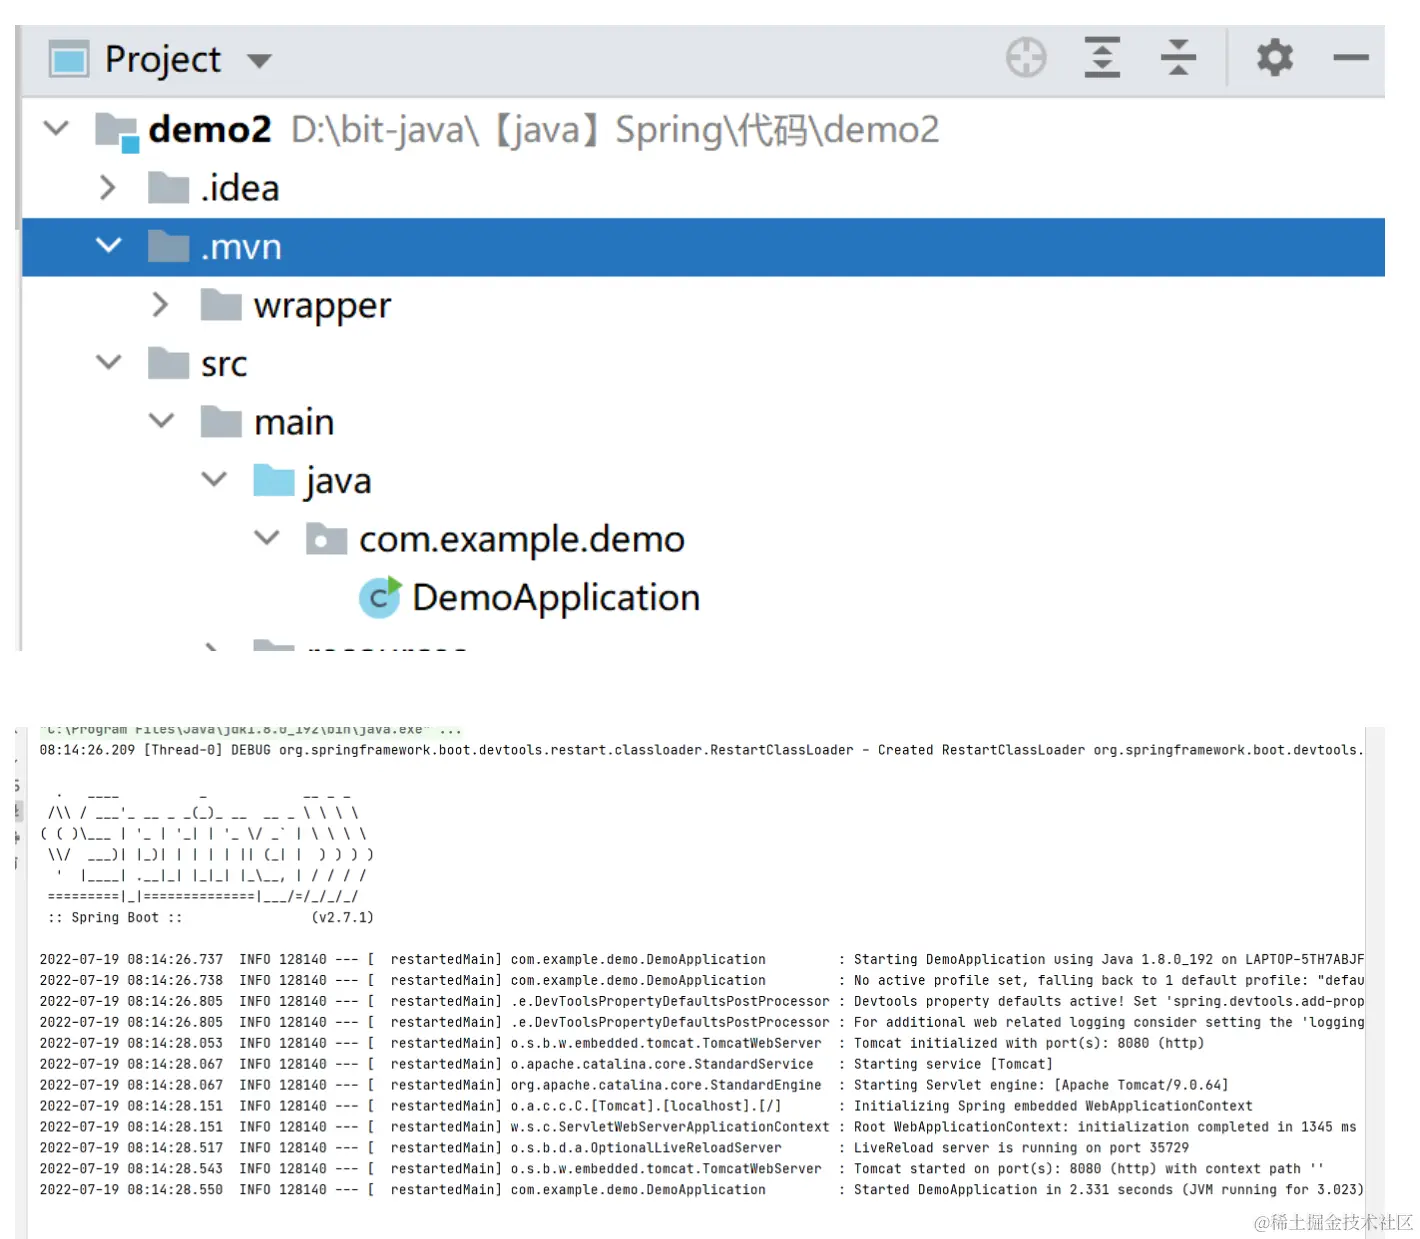This screenshot has height=1239, width=1420.
Task: Click the Expand All icon in Project toolbar
Action: point(1102,58)
